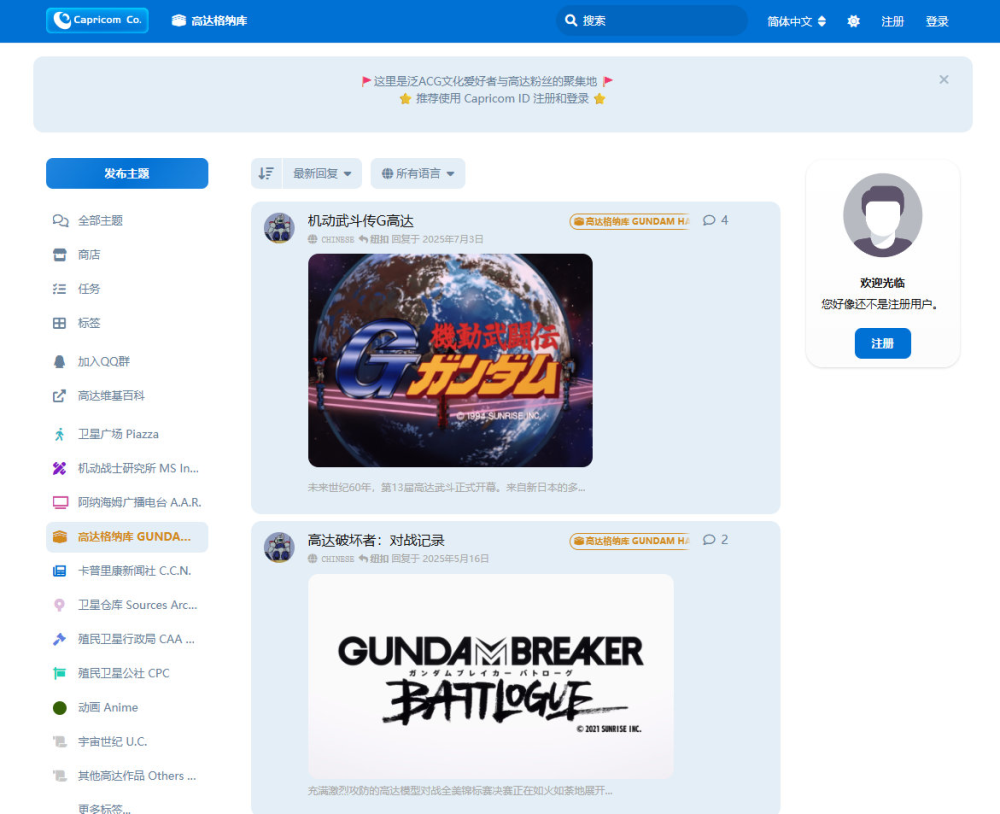Open the 最新回复 sort dropdown
The width and height of the screenshot is (1000, 814).
(321, 173)
